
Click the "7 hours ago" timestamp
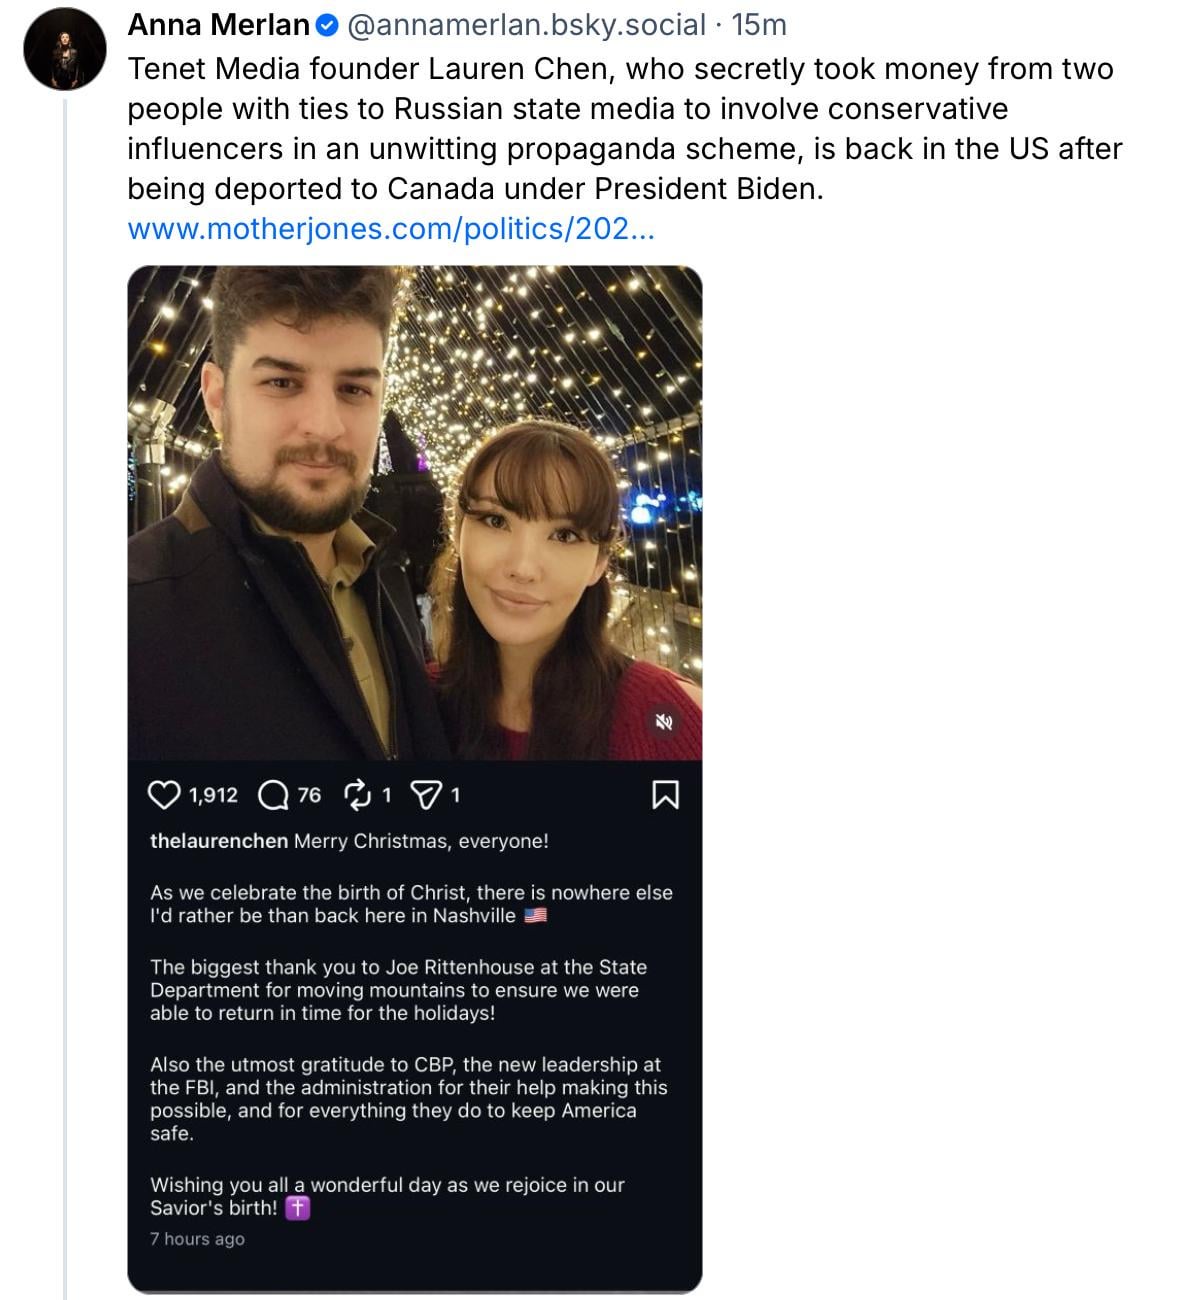pyautogui.click(x=197, y=1239)
